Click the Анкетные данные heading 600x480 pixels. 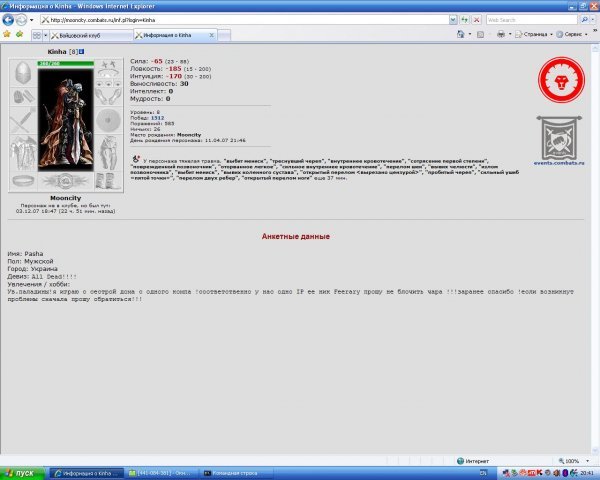click(295, 237)
